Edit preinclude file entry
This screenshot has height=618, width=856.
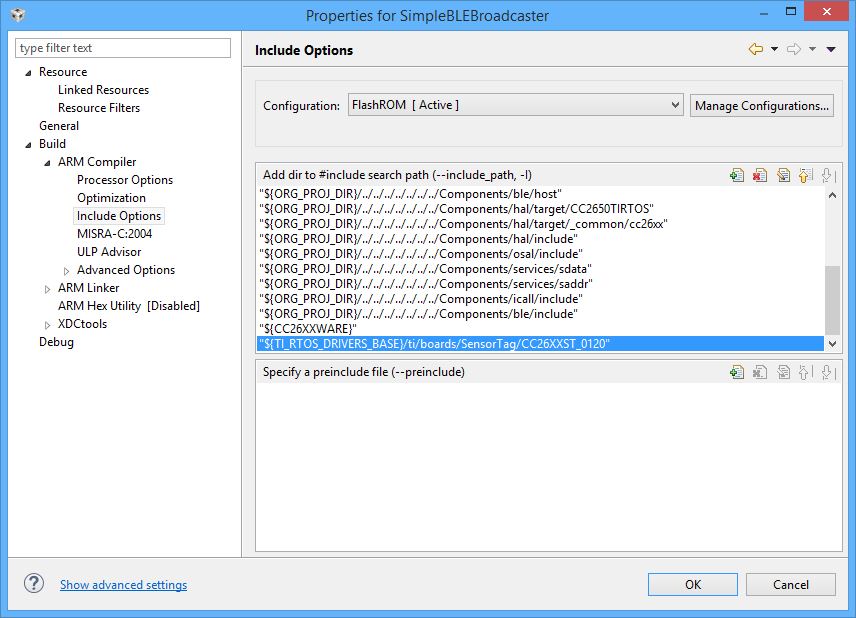pos(783,372)
